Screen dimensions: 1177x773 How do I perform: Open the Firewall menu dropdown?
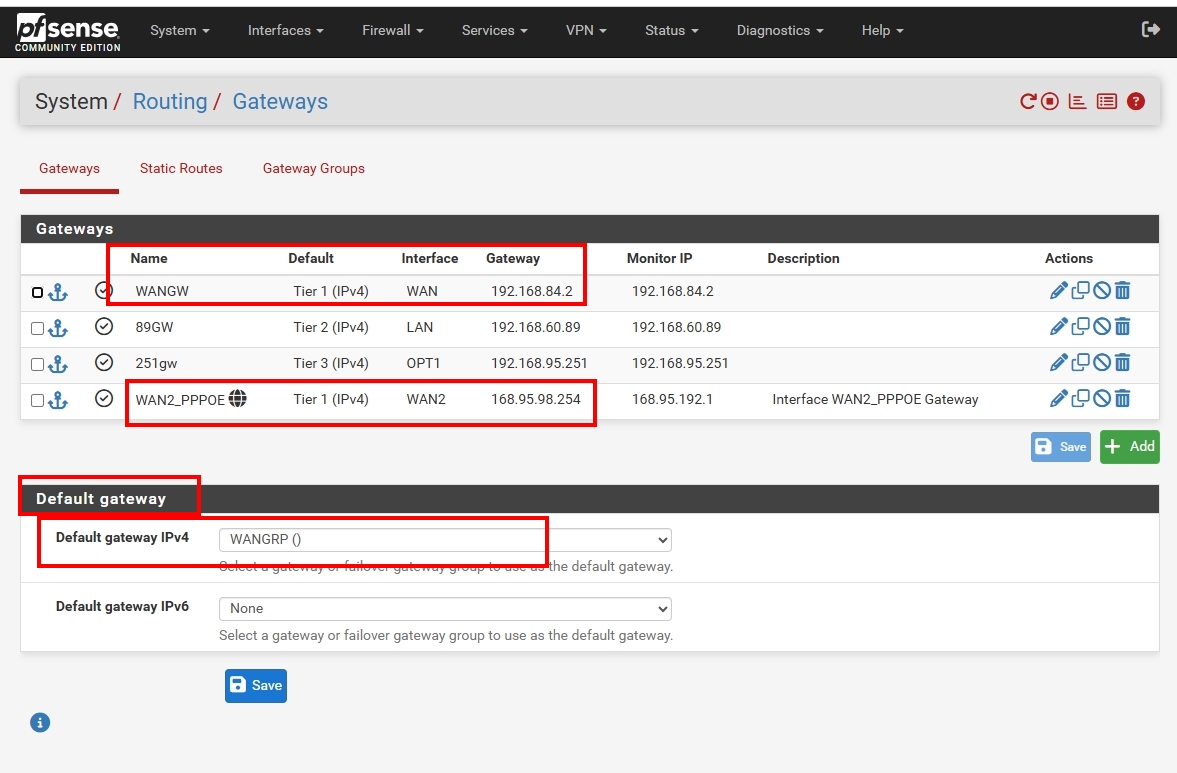tap(392, 30)
